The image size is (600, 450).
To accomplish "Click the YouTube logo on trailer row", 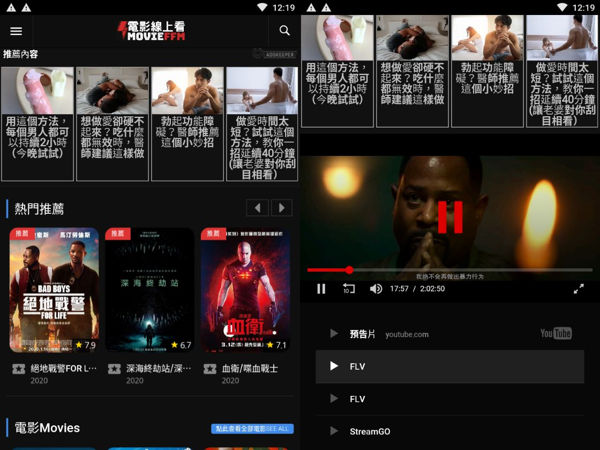I will pos(556,333).
